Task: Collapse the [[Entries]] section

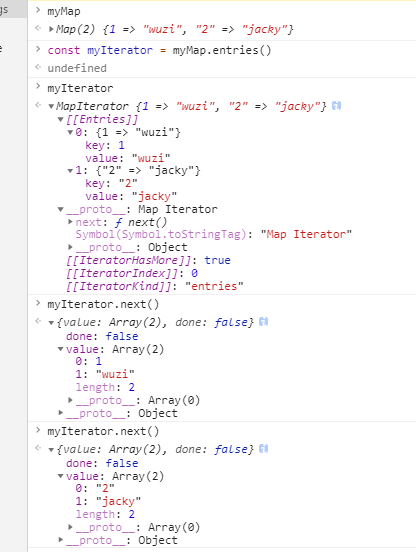Action: coord(61,119)
